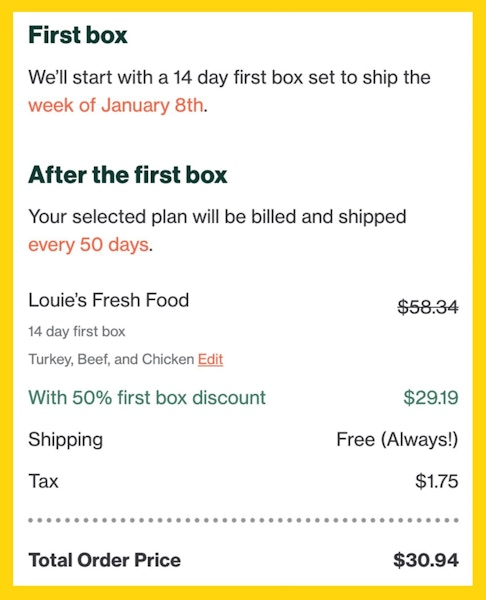Click the Louie's Fresh Food item name
This screenshot has height=600, width=486.
pyautogui.click(x=109, y=300)
